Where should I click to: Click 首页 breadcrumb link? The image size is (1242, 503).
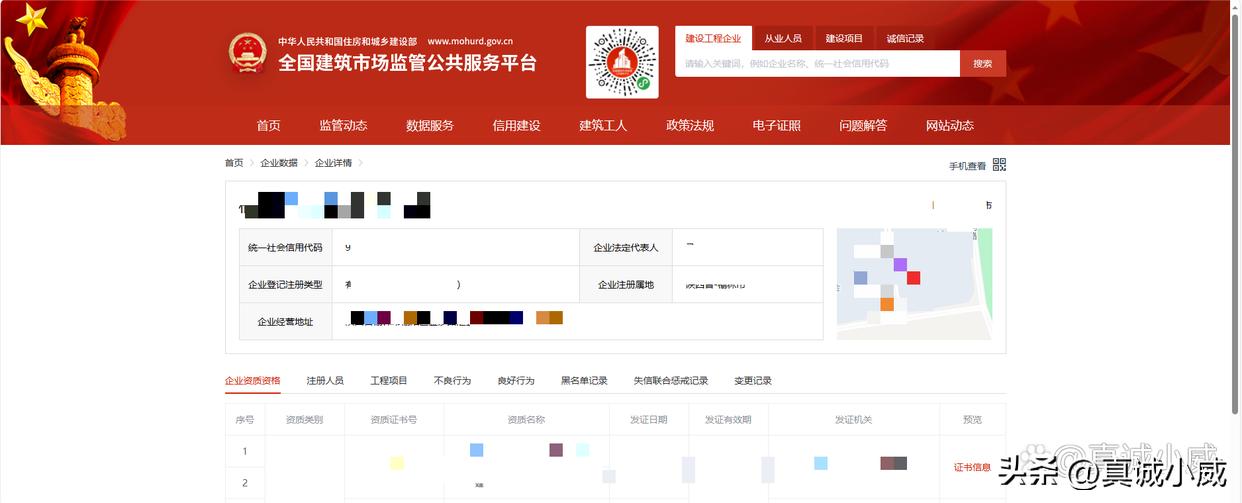[x=234, y=163]
